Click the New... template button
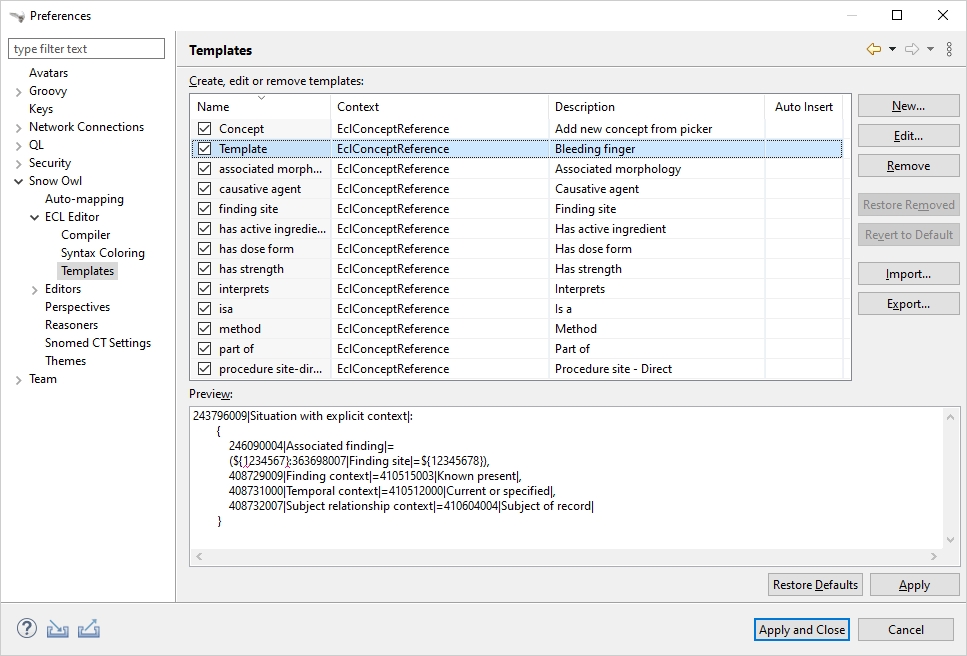Screen dimensions: 967x656 point(908,106)
